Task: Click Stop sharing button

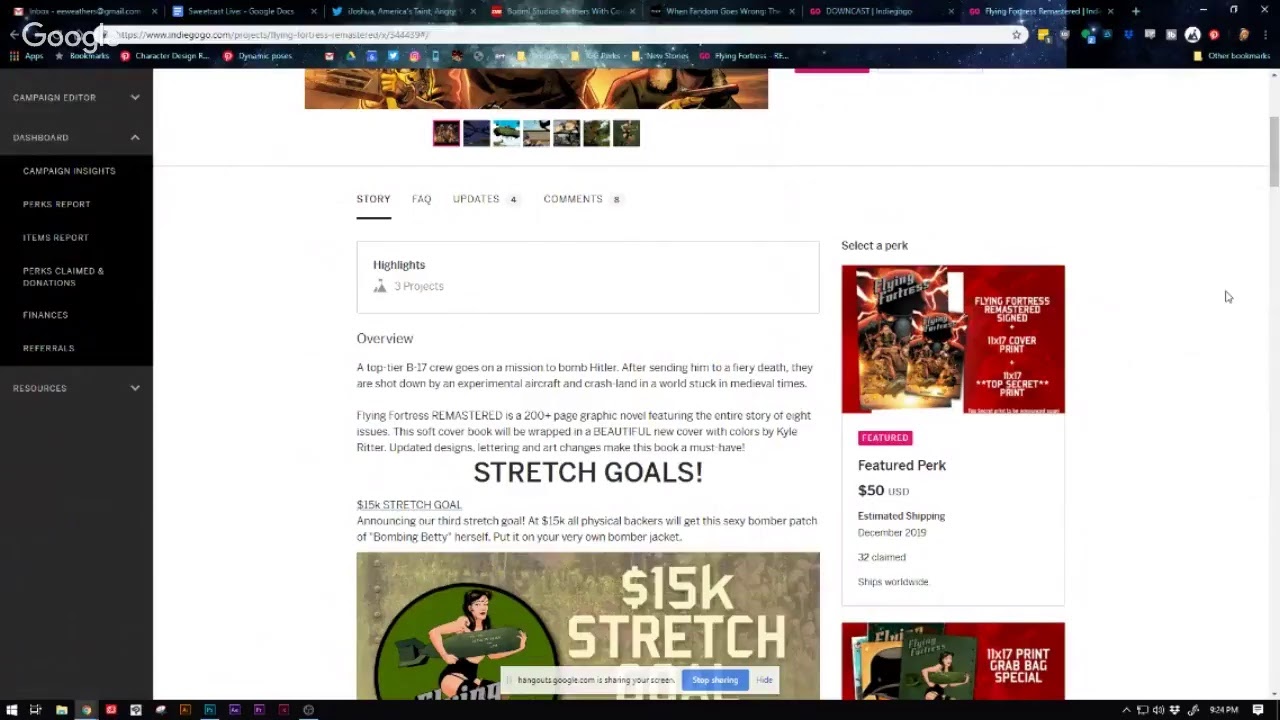Action: 714,680
